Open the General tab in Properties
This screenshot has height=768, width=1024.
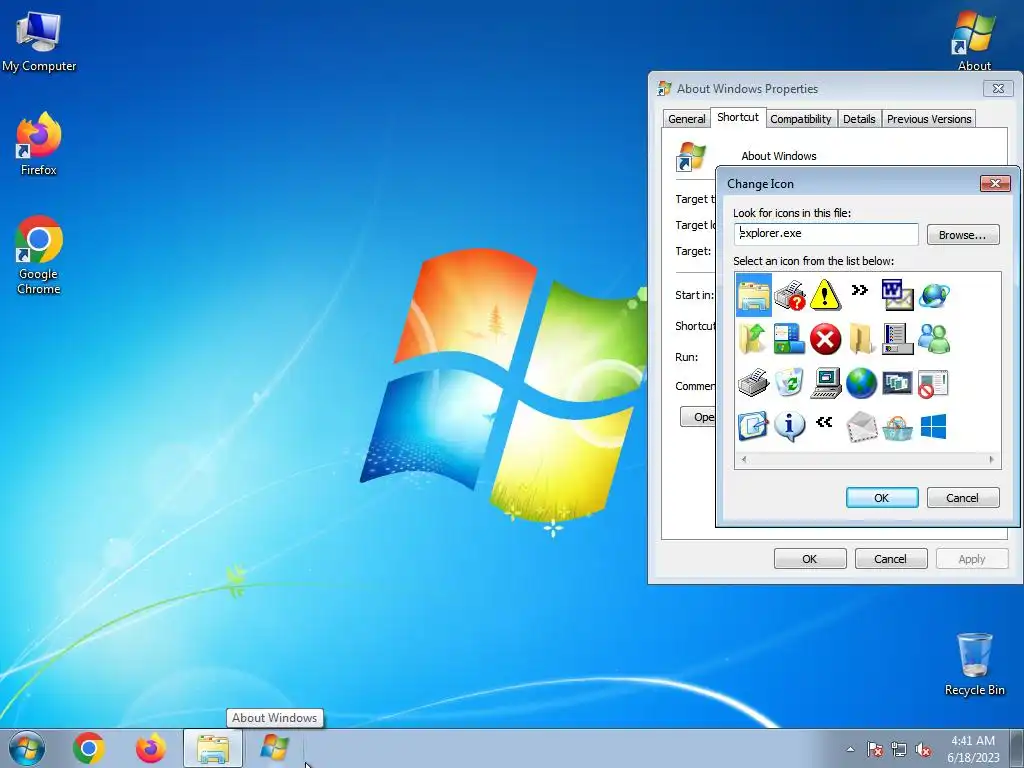point(686,119)
